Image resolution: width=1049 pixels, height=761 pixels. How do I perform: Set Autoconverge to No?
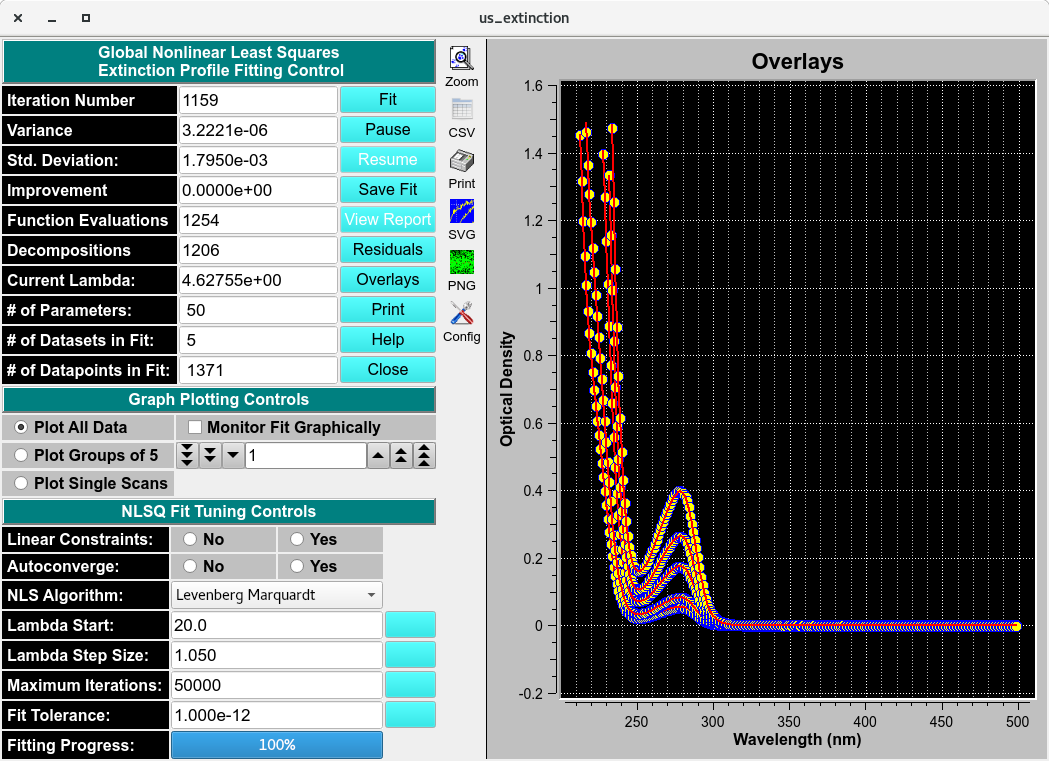[x=190, y=566]
